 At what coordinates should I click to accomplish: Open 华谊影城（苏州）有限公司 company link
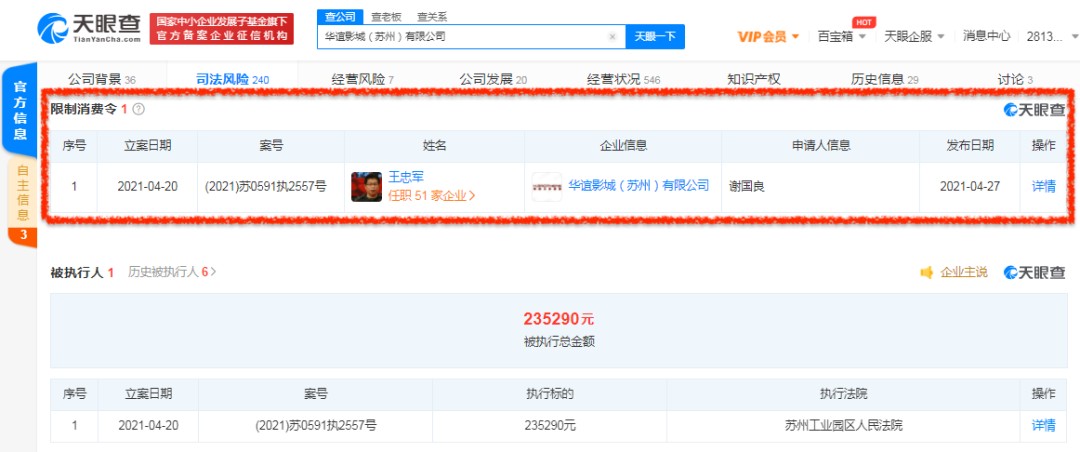click(638, 185)
